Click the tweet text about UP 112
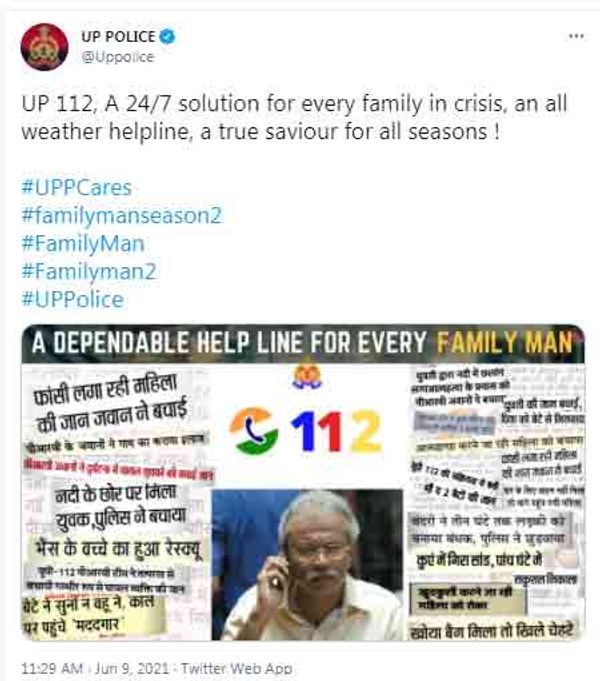 point(295,117)
